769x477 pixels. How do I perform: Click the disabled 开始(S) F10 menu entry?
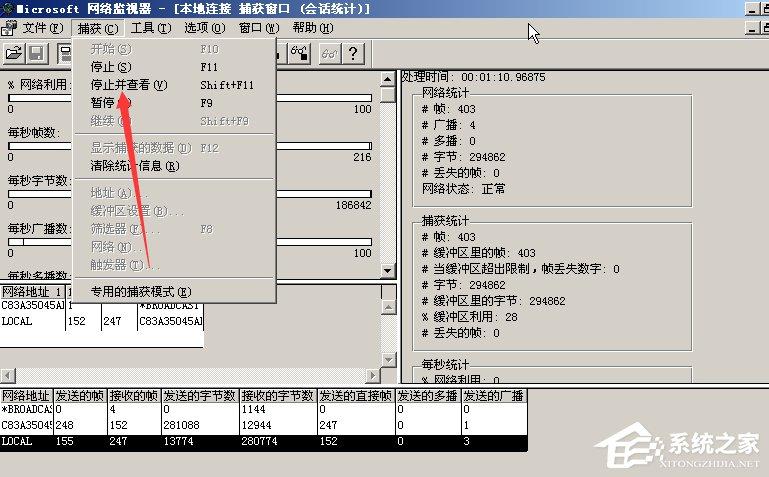tap(174, 49)
